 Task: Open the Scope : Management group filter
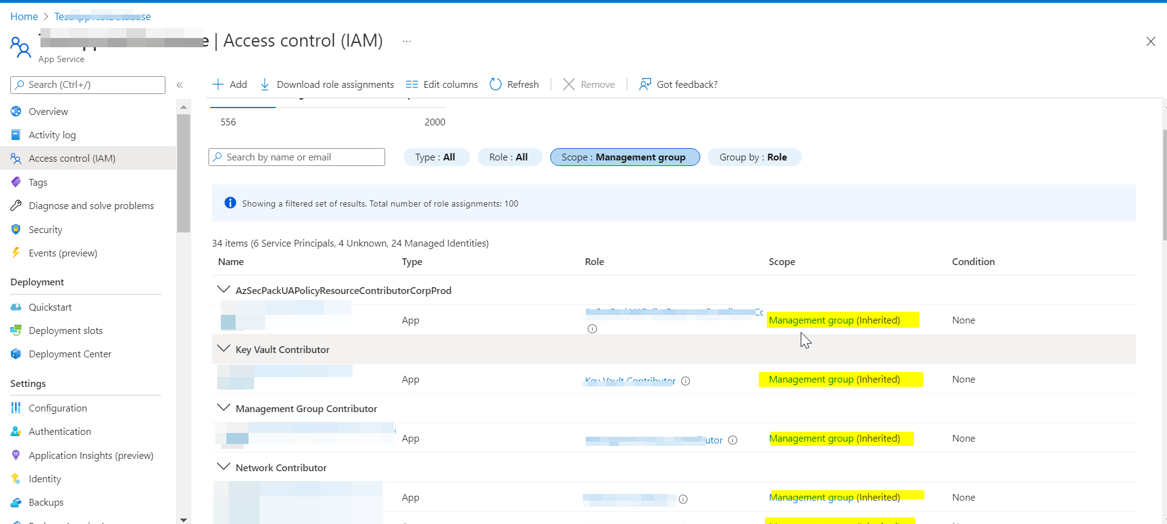point(625,157)
